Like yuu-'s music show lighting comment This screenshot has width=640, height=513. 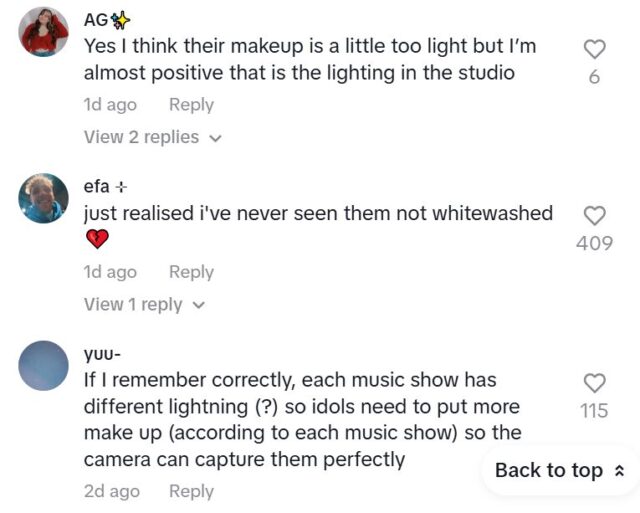tap(594, 383)
